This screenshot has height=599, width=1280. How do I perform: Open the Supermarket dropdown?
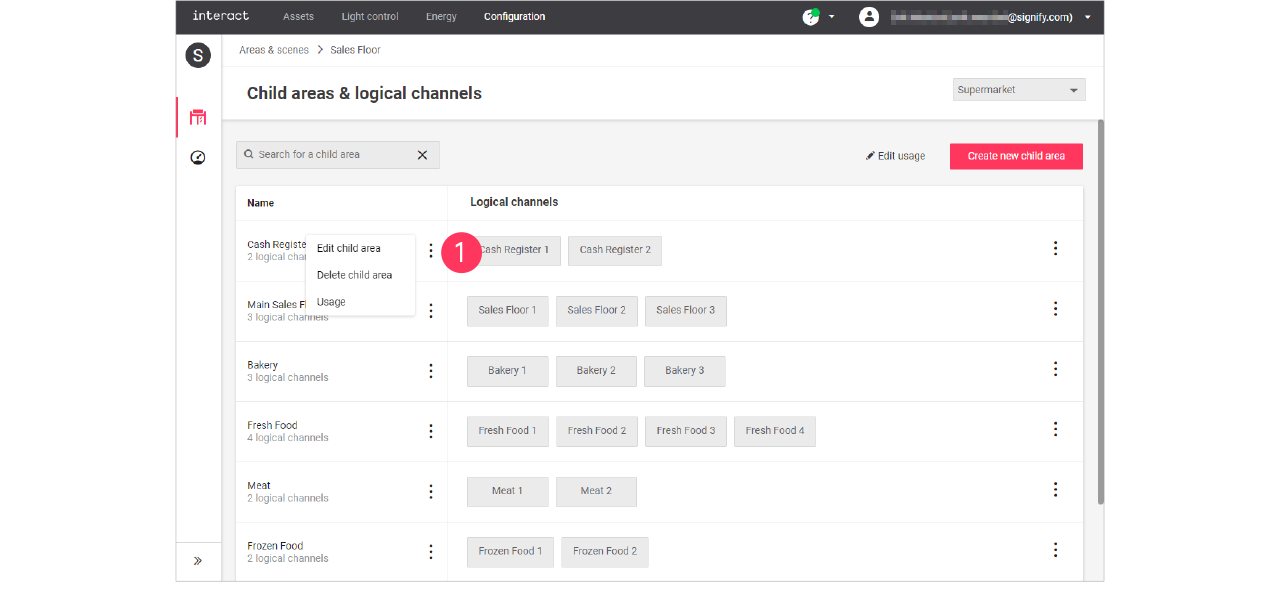click(x=1018, y=90)
